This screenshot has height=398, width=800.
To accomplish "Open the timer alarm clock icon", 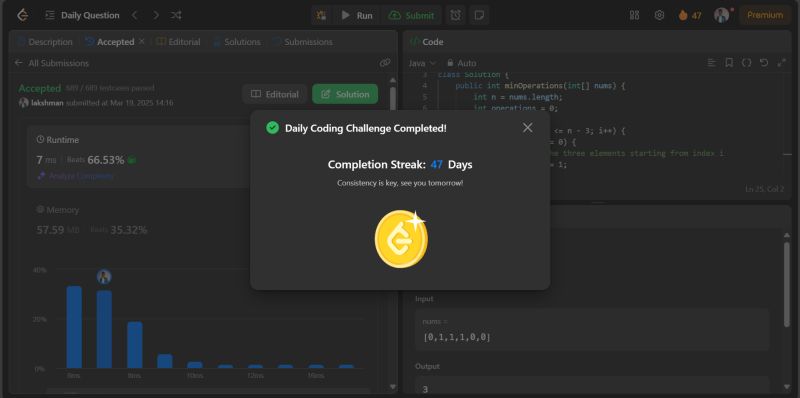I will (x=456, y=15).
